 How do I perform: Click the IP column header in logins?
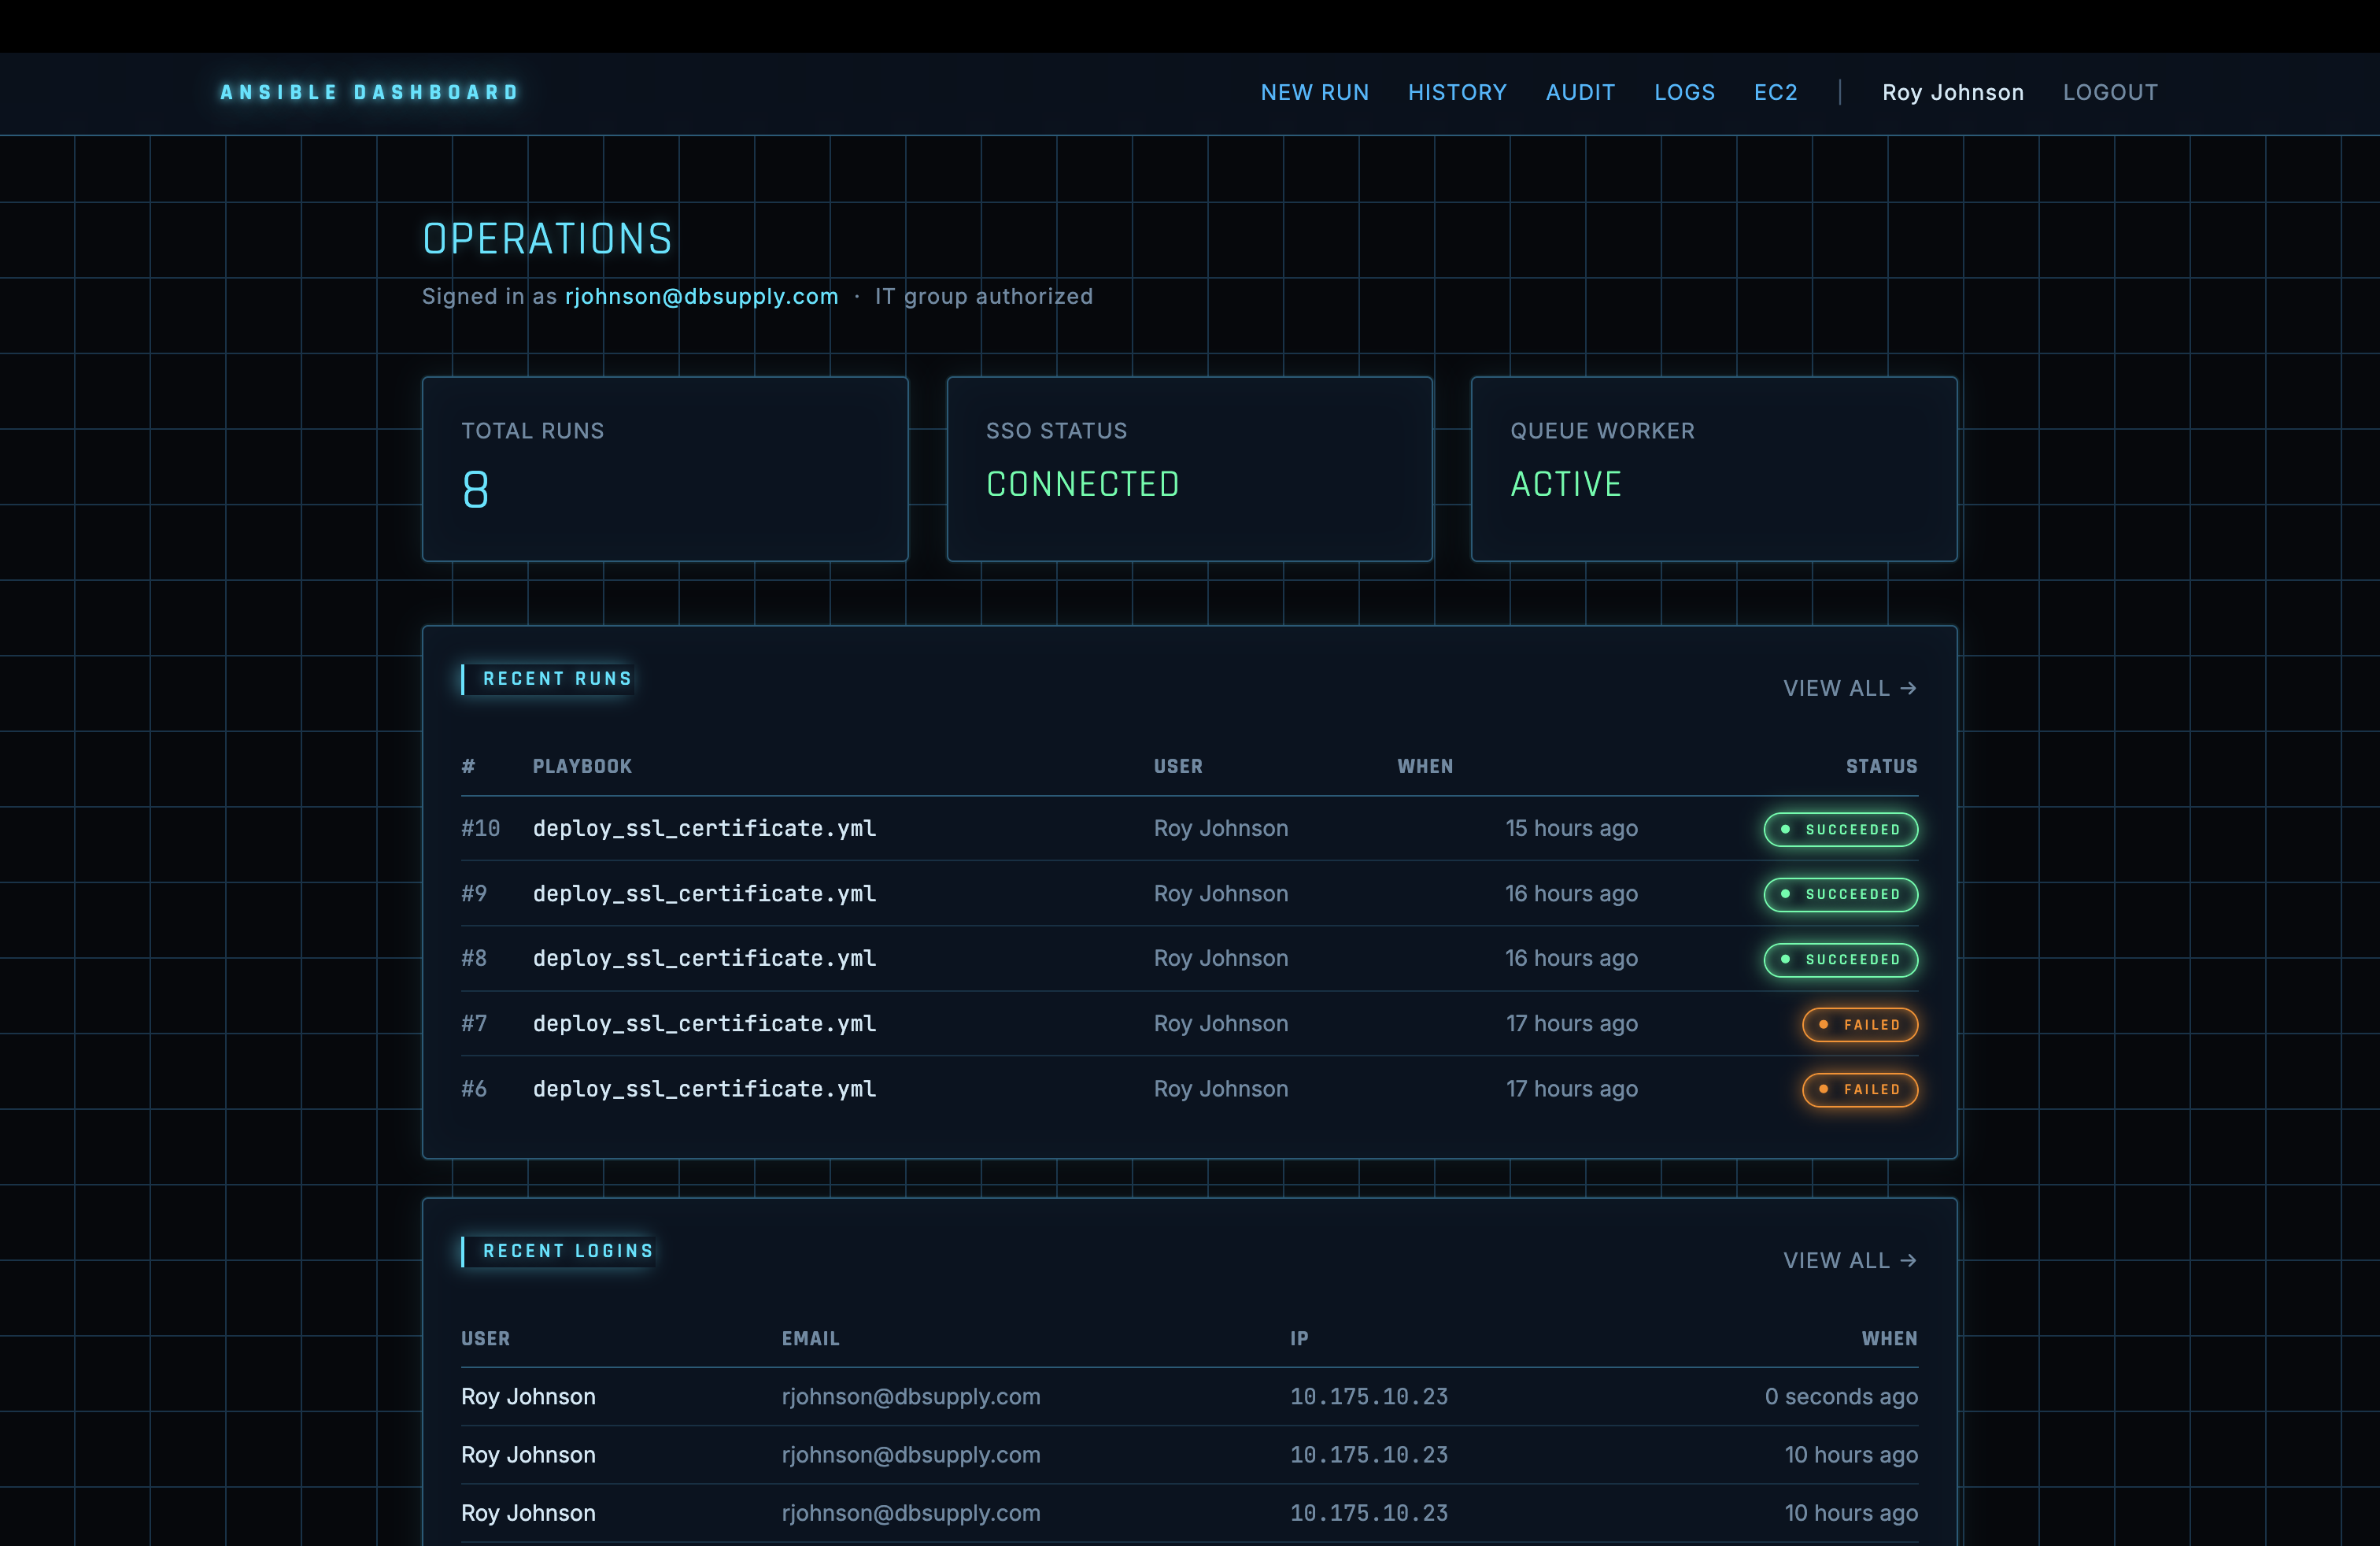coord(1298,1338)
